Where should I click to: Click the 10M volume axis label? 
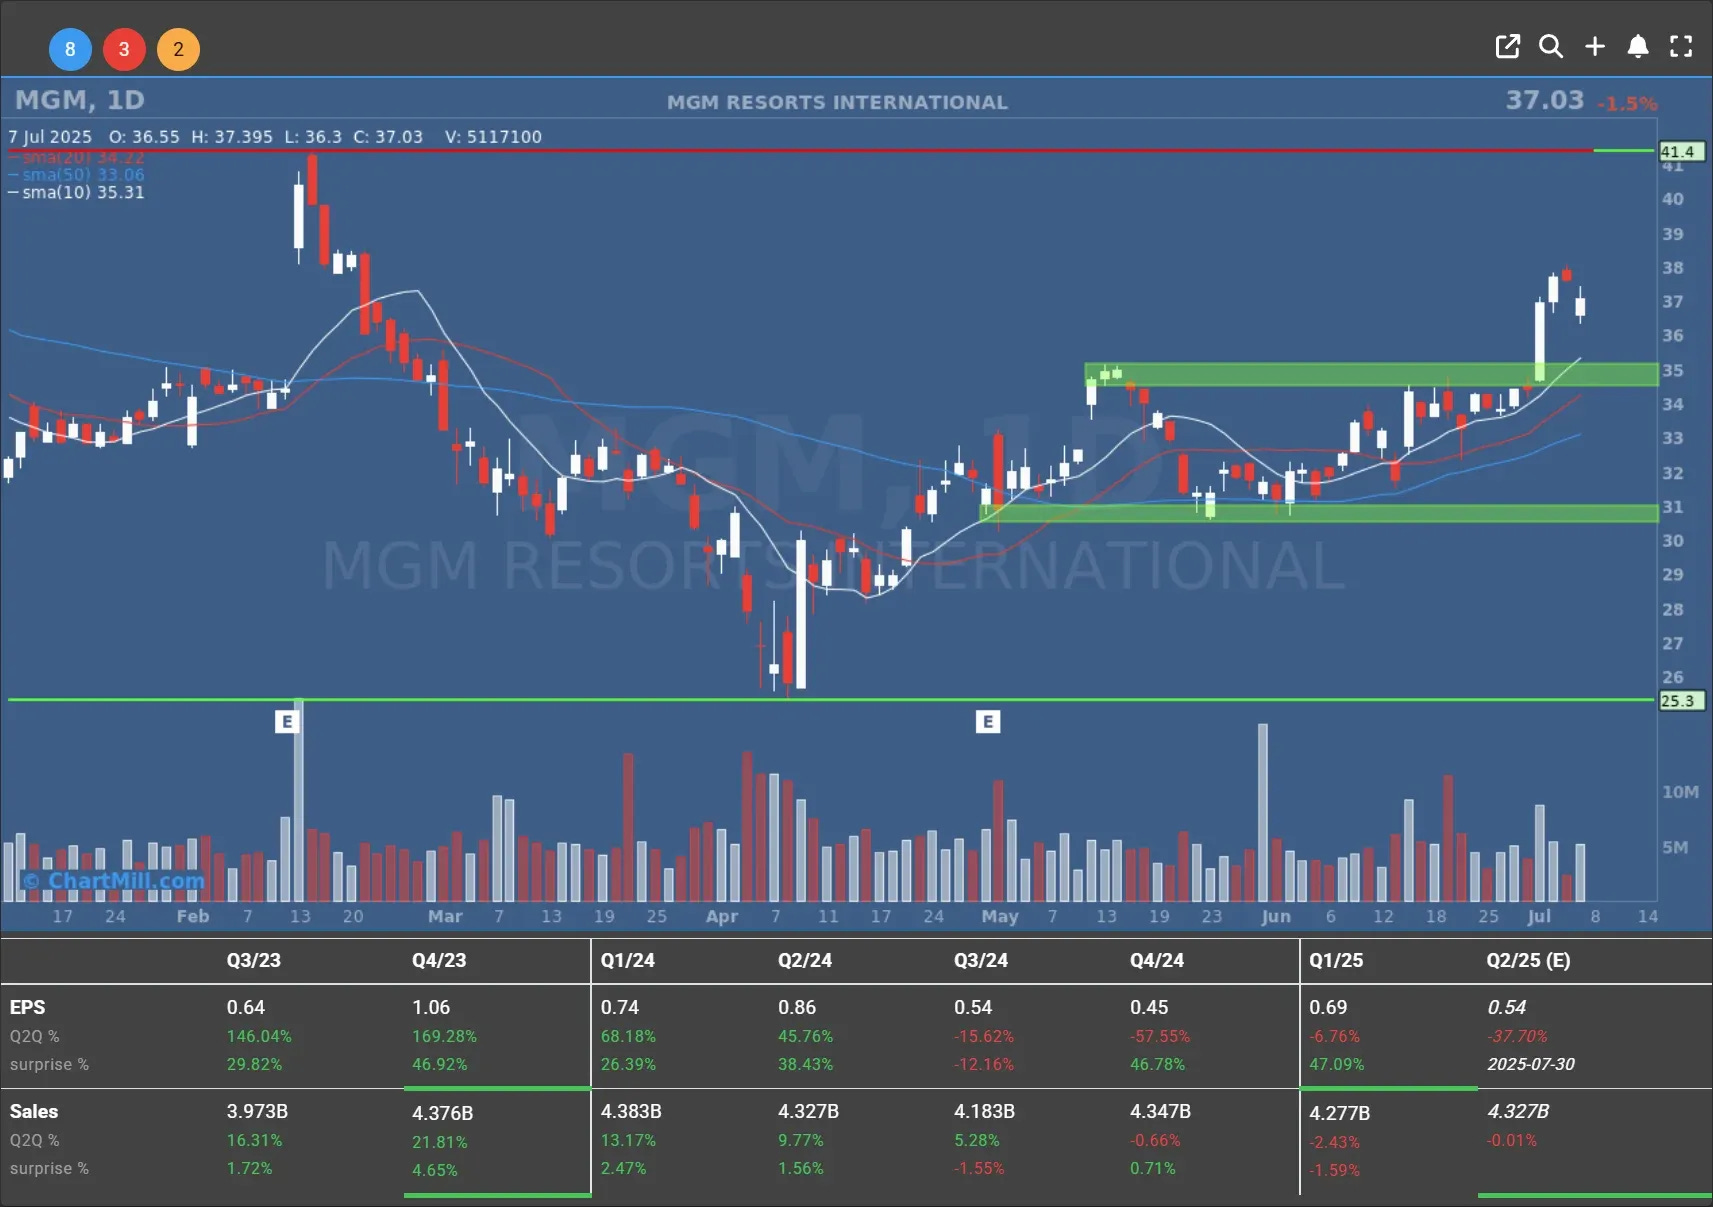click(x=1680, y=792)
